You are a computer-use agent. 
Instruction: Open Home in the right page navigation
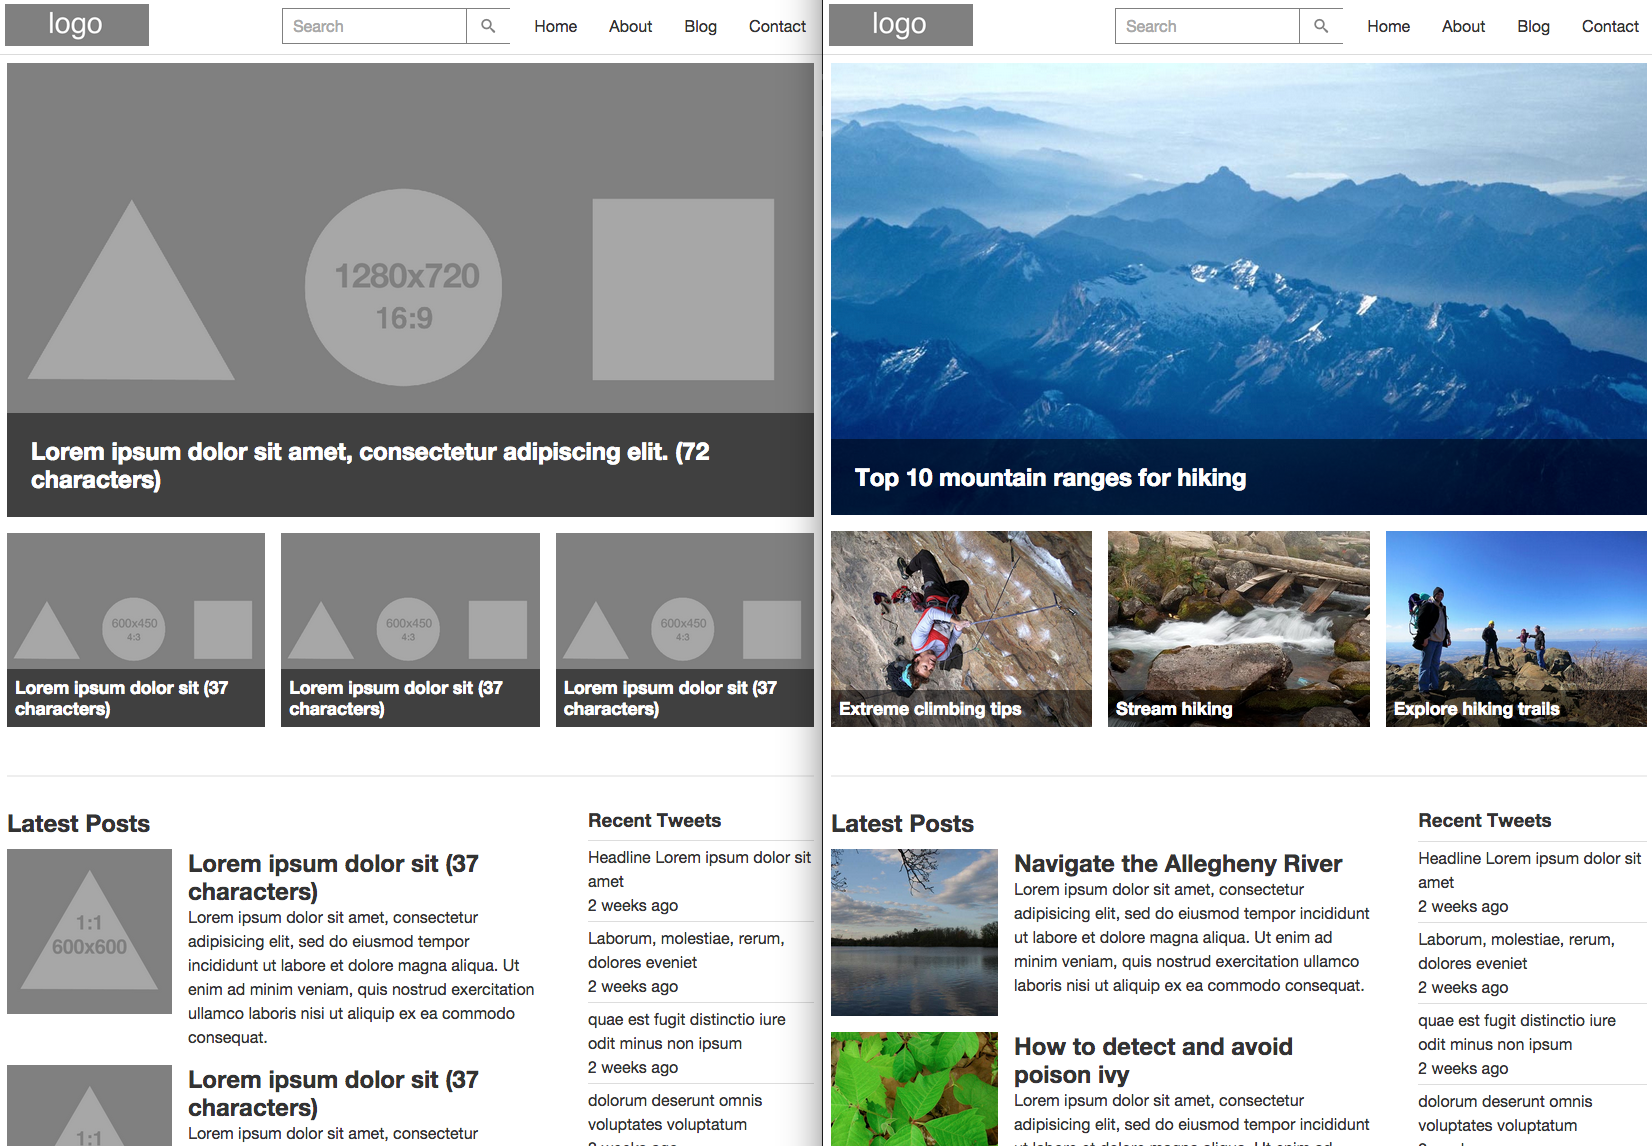[1388, 27]
